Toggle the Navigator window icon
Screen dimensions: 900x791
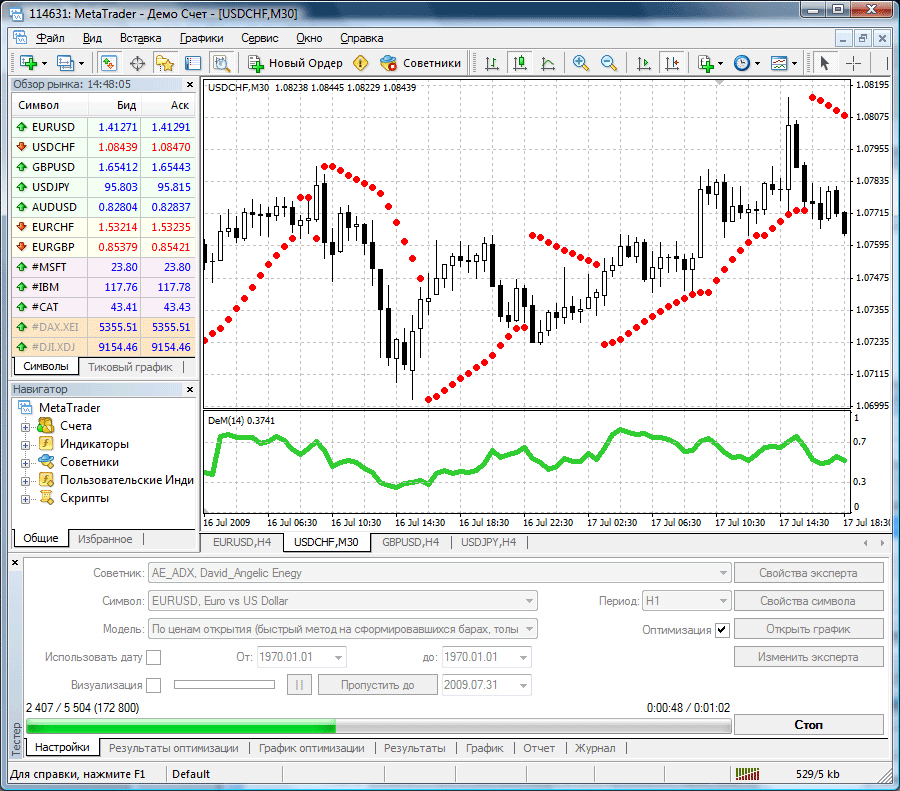pos(165,63)
